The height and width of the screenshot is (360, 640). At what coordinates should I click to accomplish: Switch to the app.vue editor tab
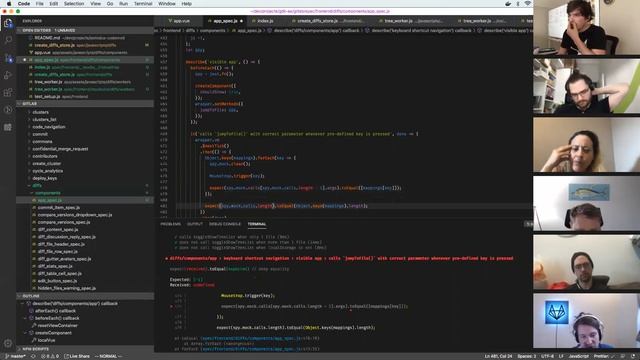[x=179, y=21]
